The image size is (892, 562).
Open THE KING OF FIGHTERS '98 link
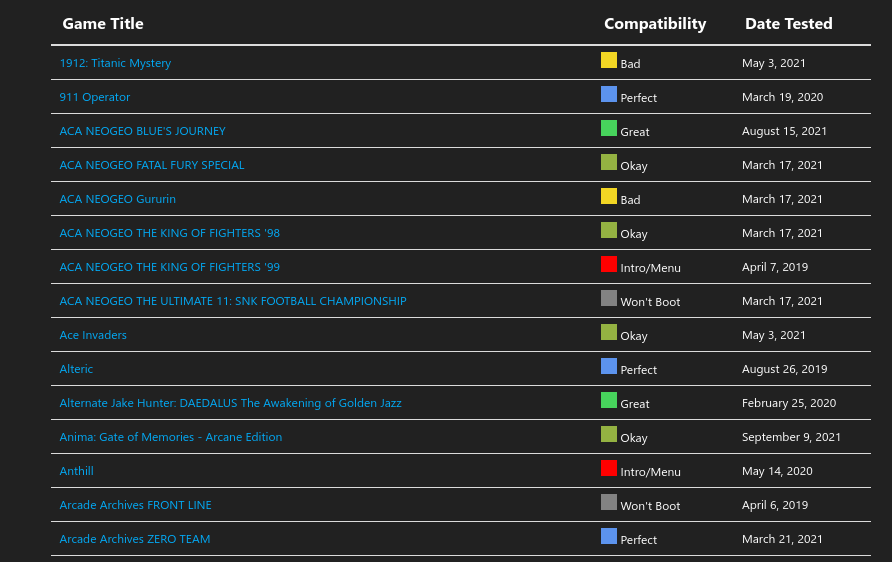(x=169, y=233)
